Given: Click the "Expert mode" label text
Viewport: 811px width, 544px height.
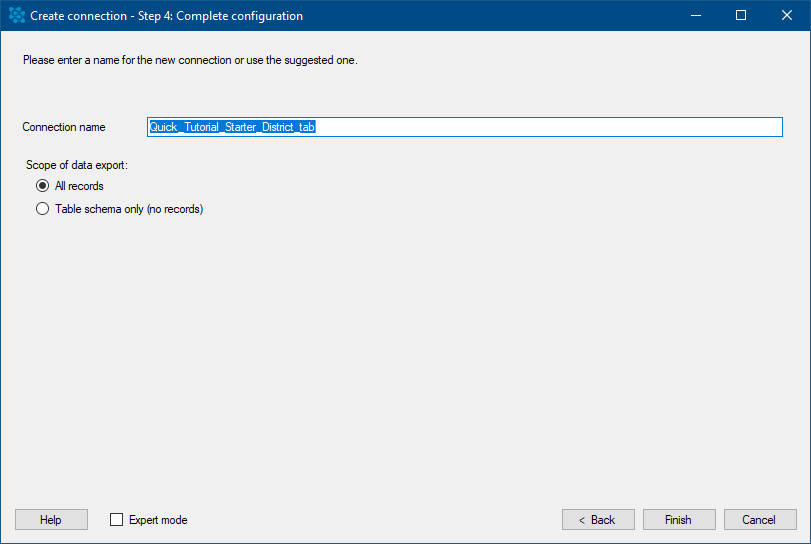Looking at the screenshot, I should pyautogui.click(x=158, y=520).
